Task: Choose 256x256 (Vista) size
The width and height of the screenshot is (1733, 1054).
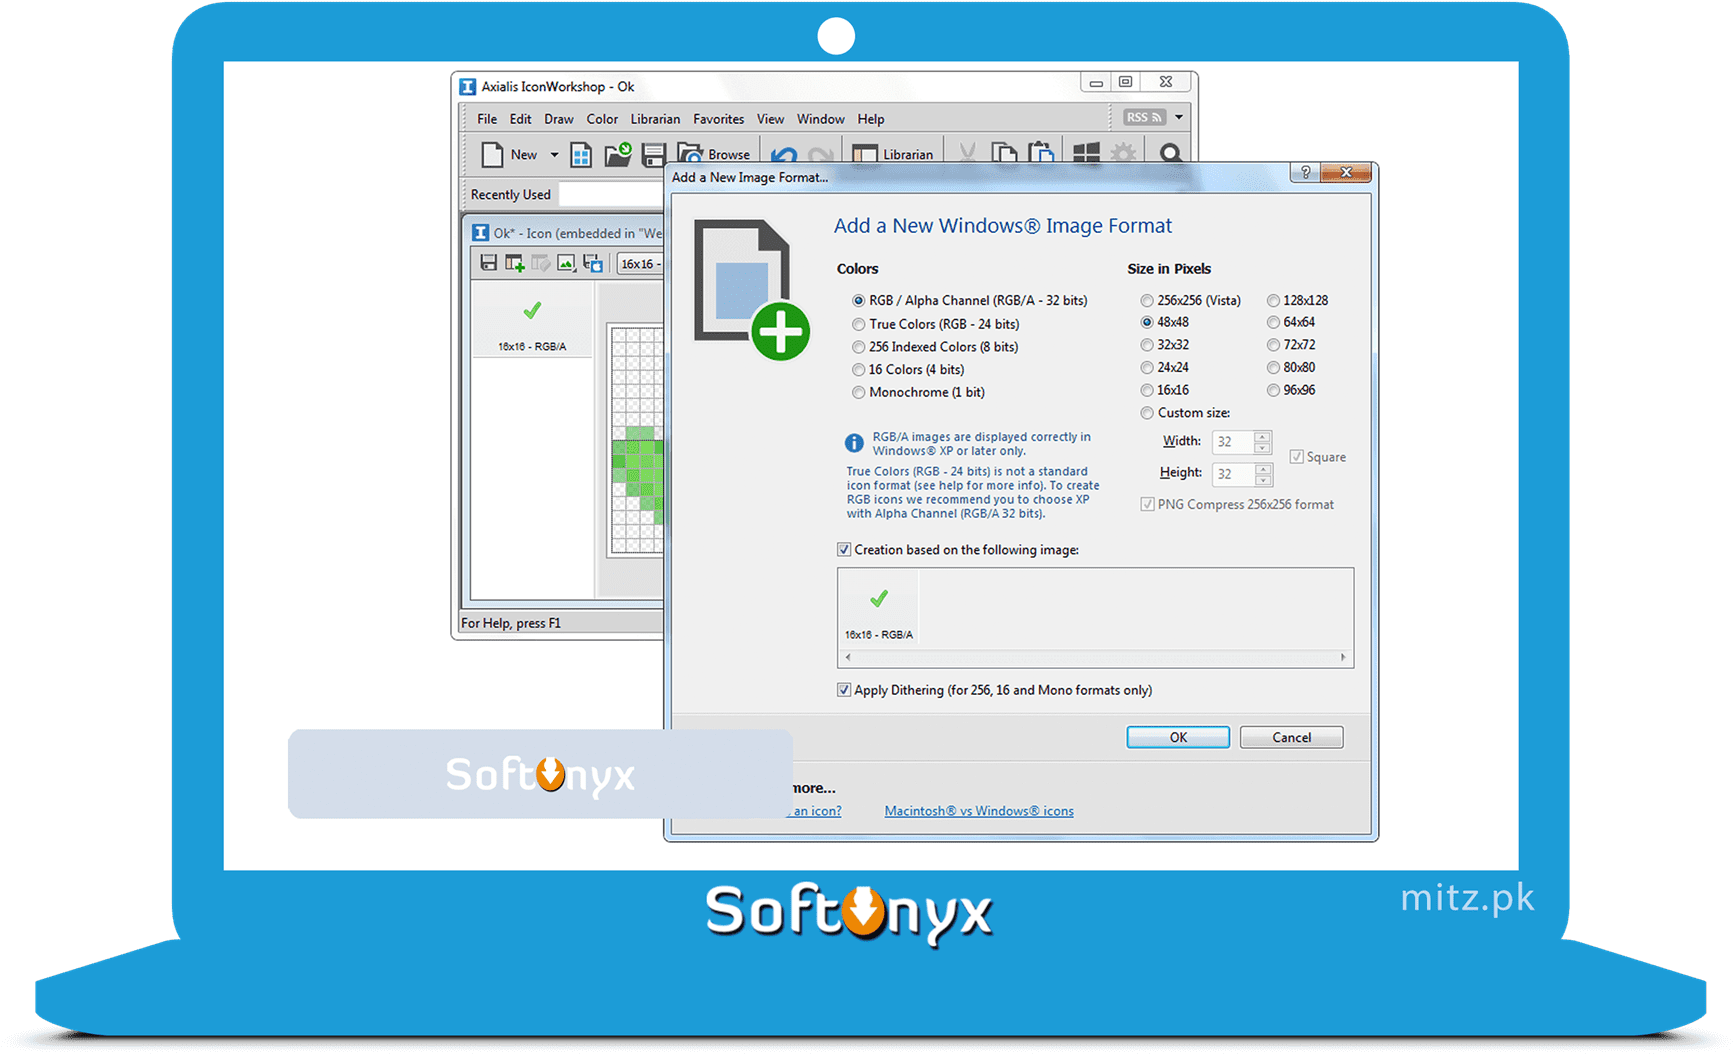Action: pos(1190,300)
